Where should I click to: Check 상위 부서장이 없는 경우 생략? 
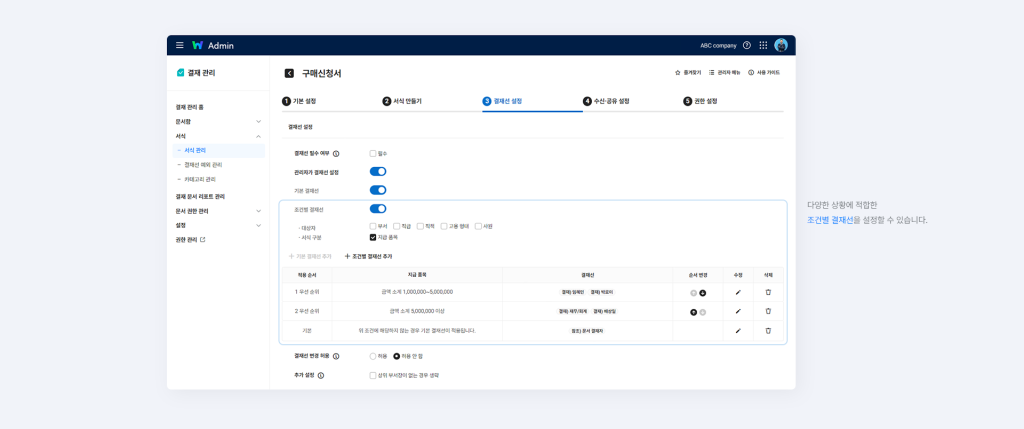coord(373,375)
